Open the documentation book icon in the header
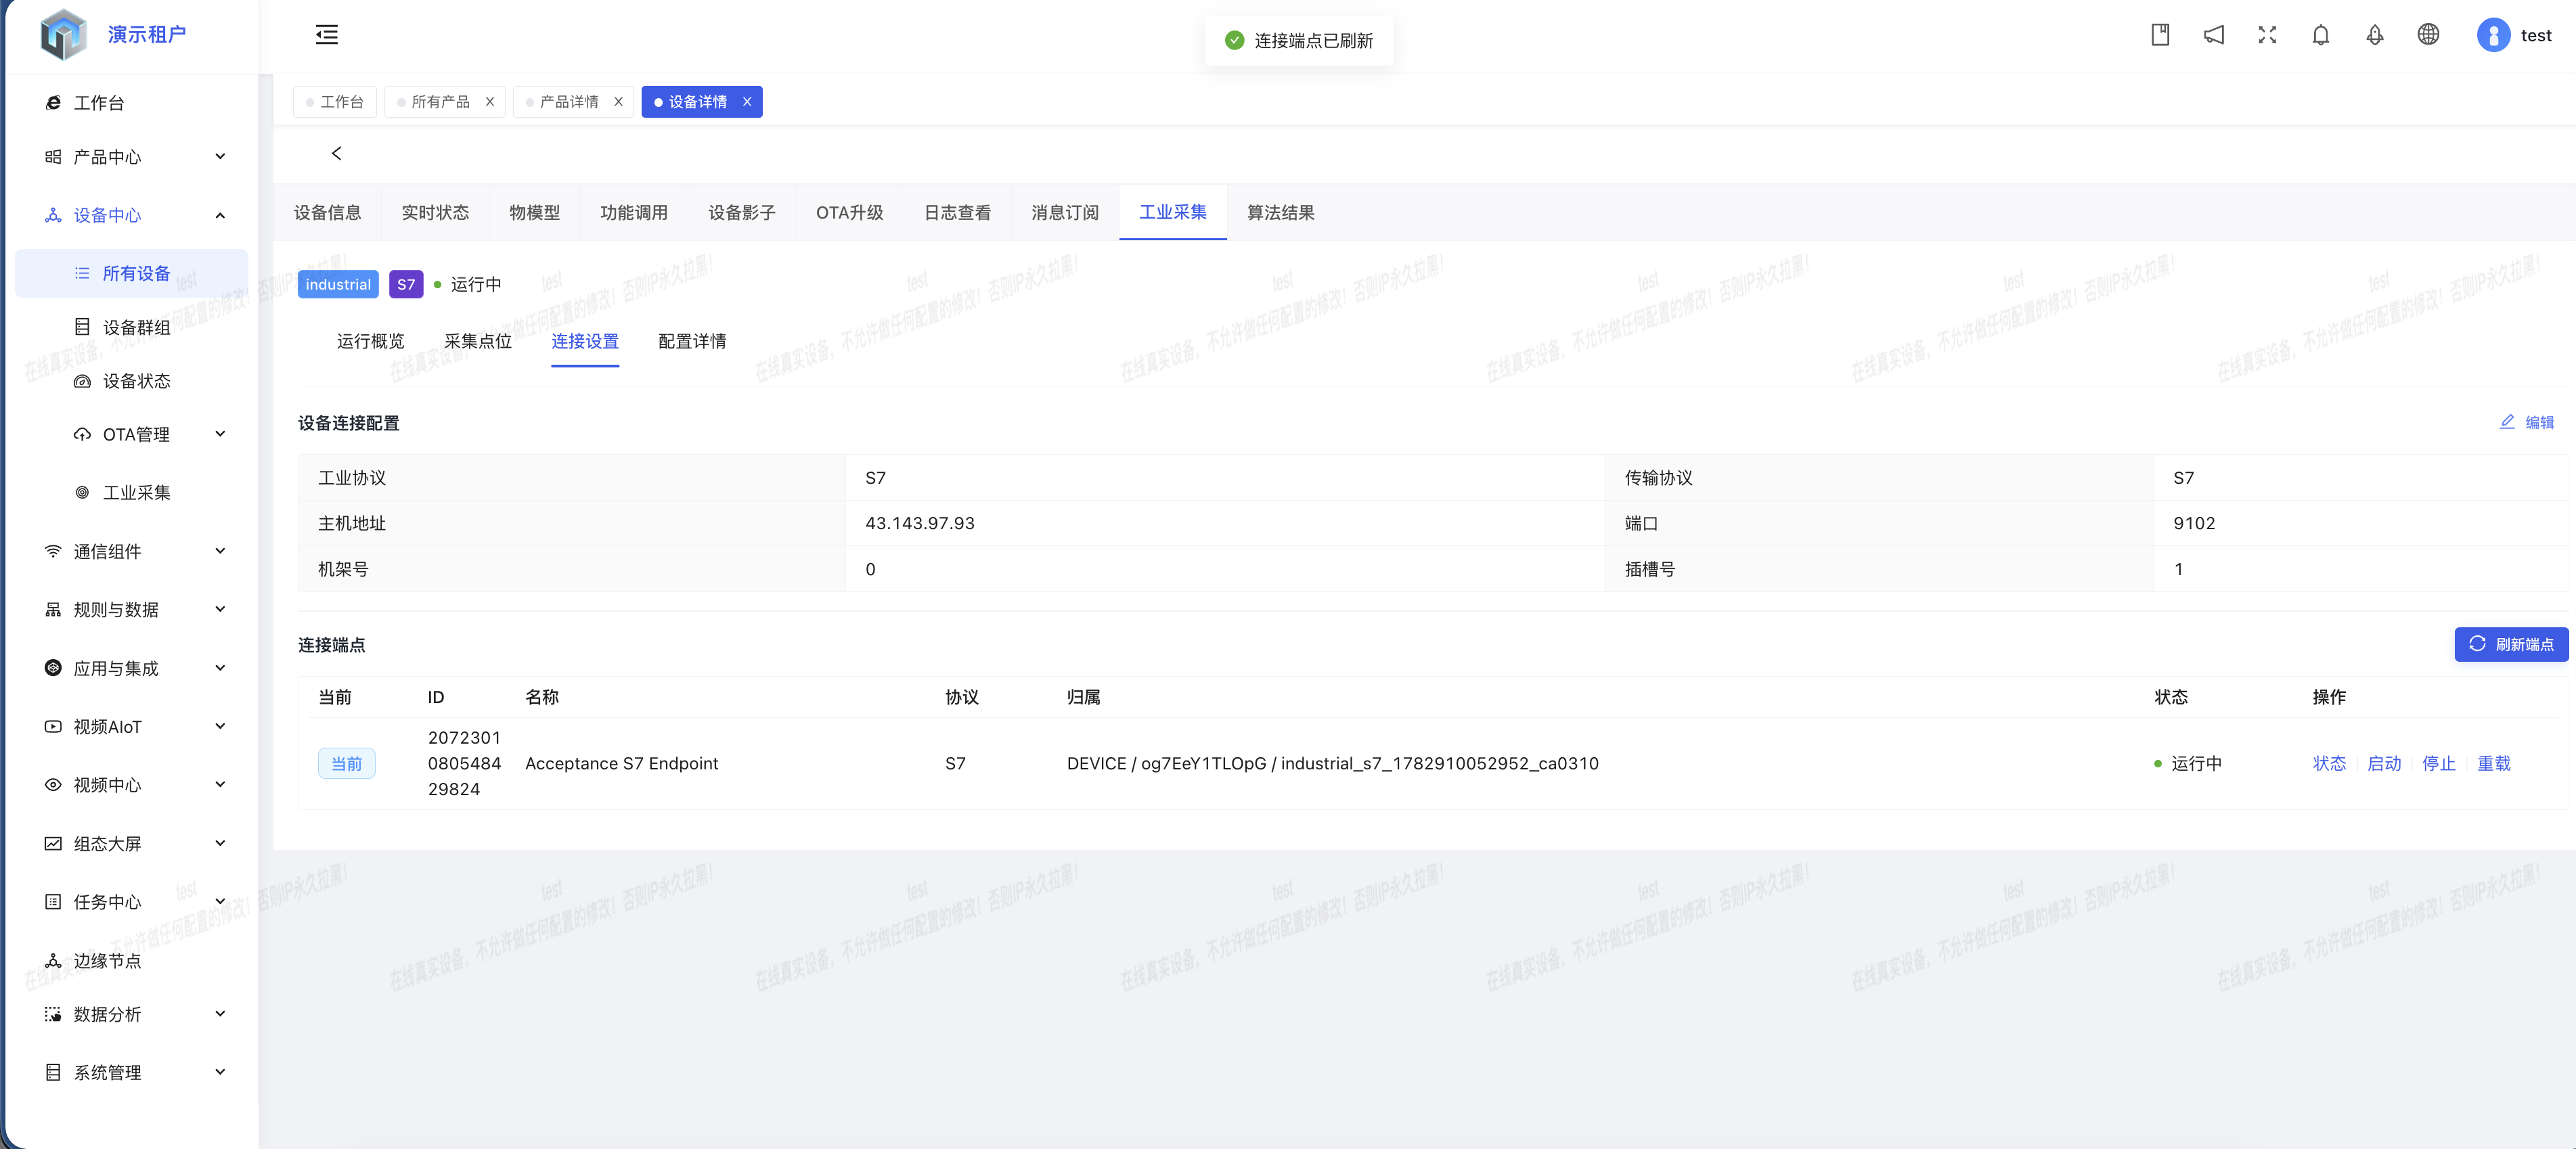Image resolution: width=2576 pixels, height=1149 pixels. tap(2160, 35)
